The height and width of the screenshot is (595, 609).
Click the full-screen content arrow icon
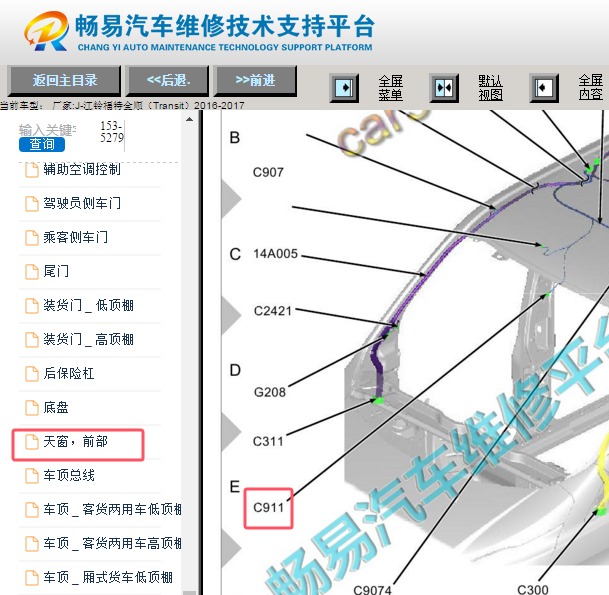tap(544, 88)
